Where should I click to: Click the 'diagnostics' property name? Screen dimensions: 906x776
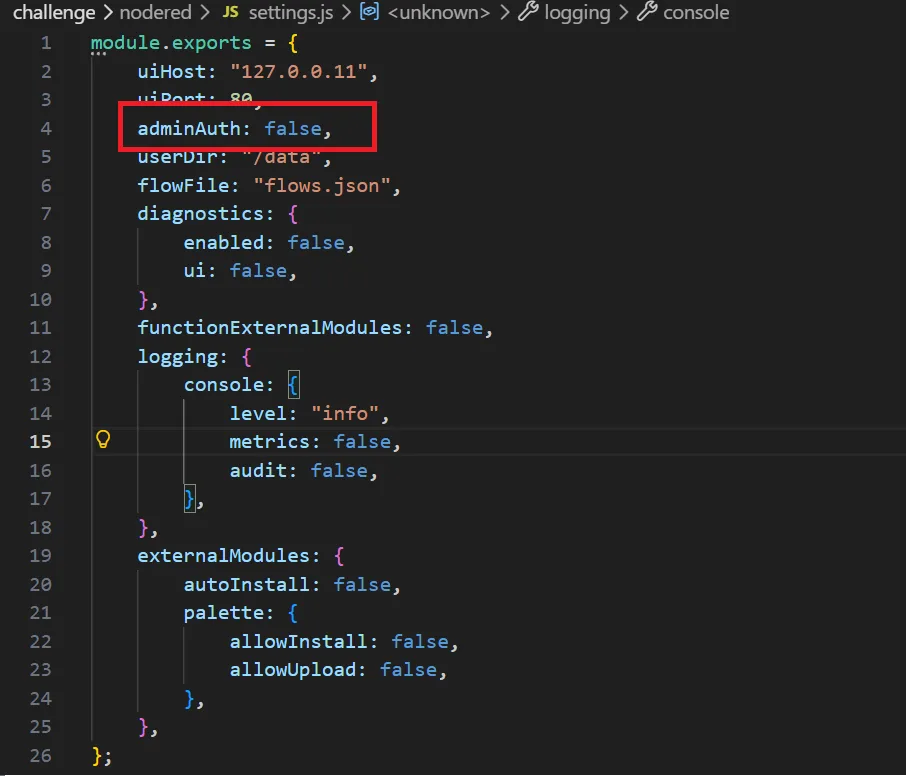tap(200, 214)
